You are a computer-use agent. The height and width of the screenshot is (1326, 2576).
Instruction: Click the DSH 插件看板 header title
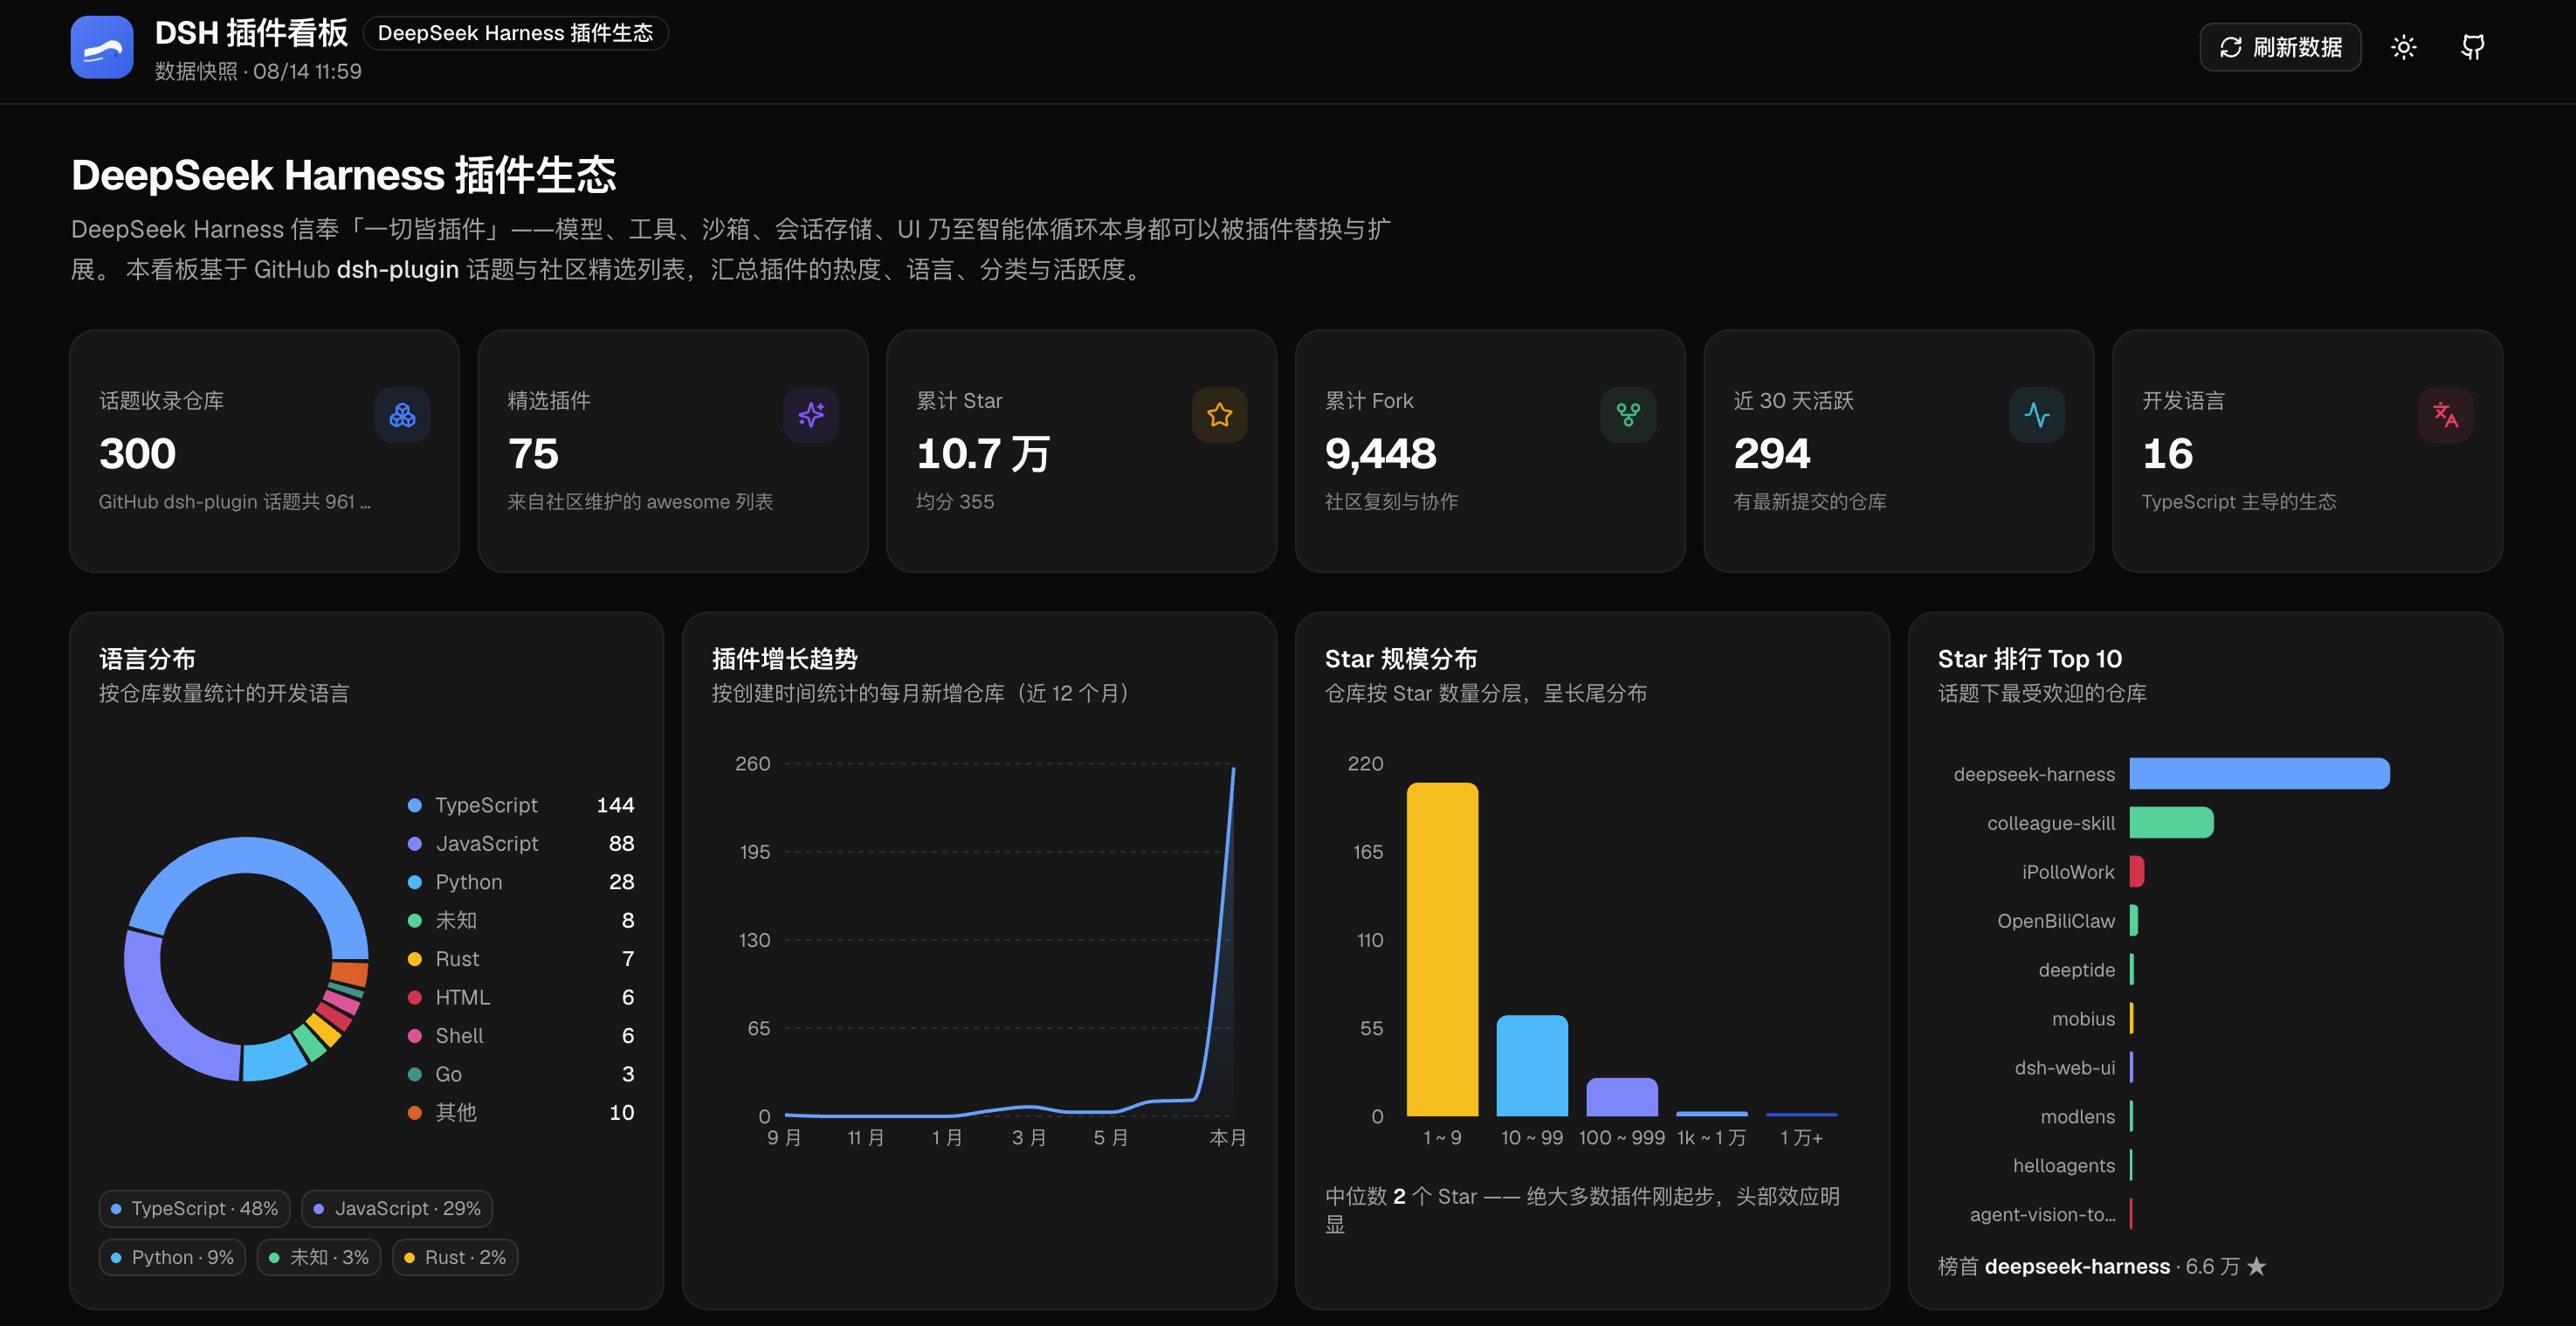pyautogui.click(x=251, y=33)
